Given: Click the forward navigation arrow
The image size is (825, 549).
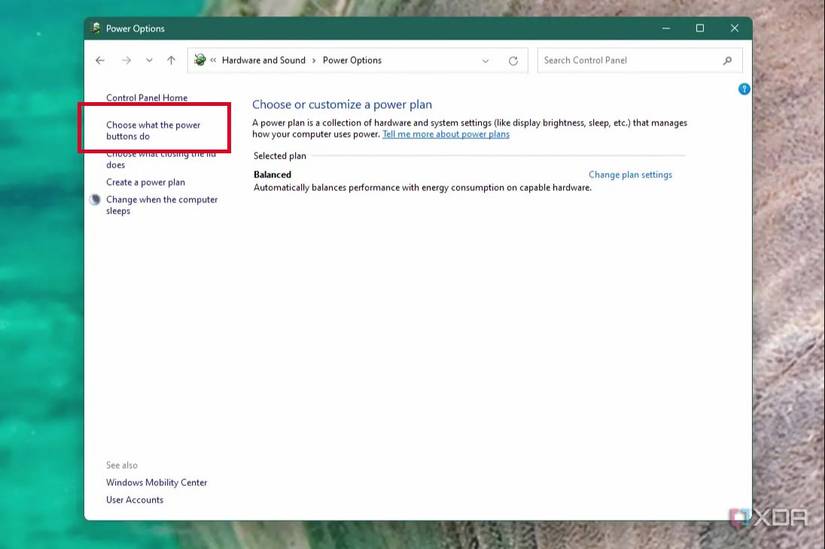Looking at the screenshot, I should coord(126,61).
